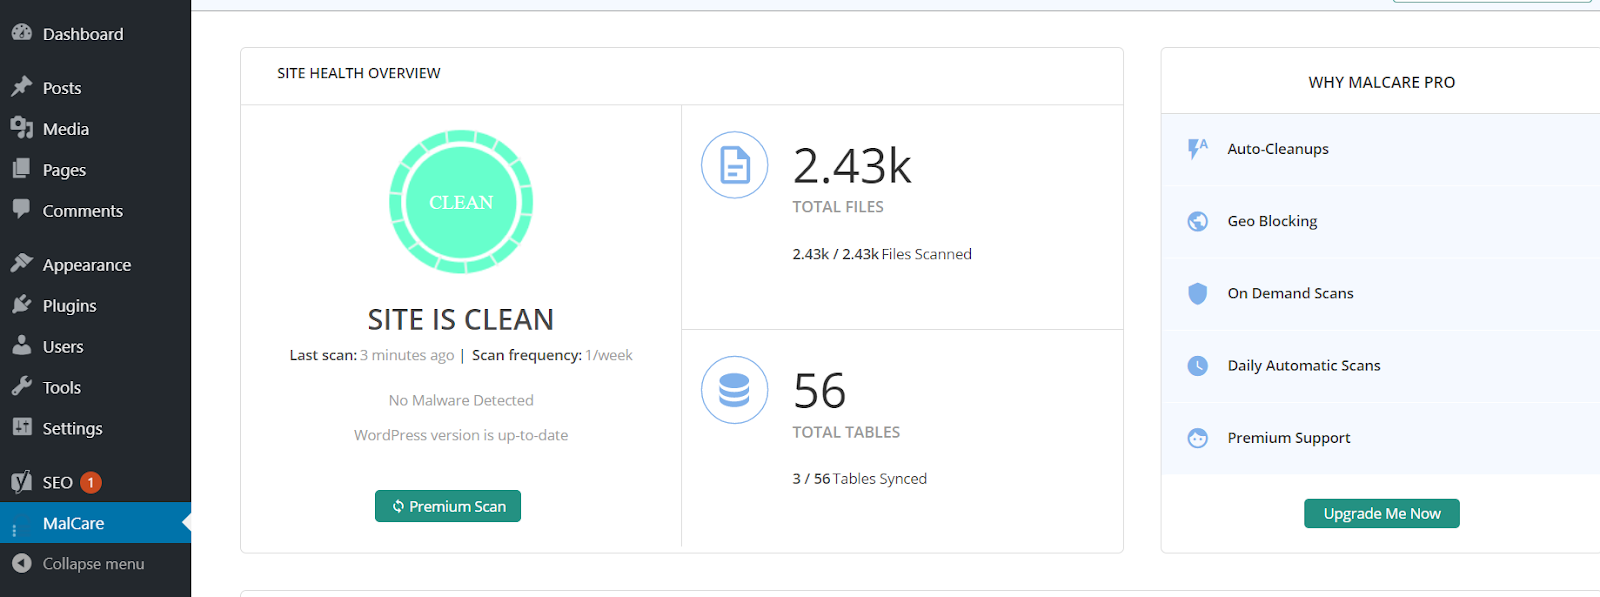Click the Total Tables database icon

(734, 390)
